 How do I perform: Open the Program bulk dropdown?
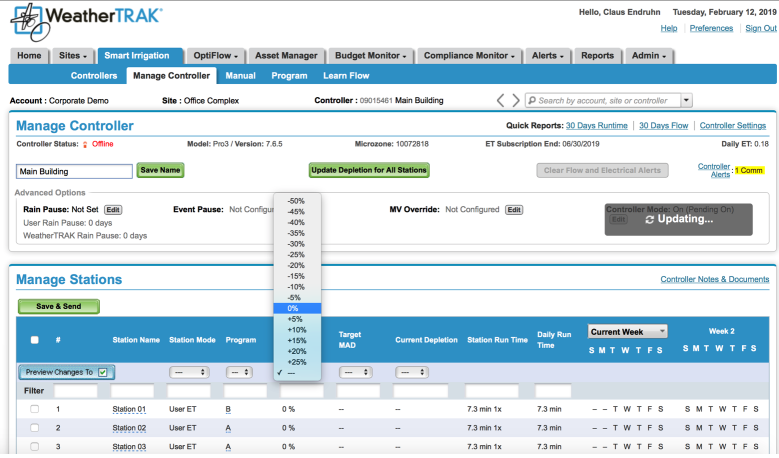[239, 372]
